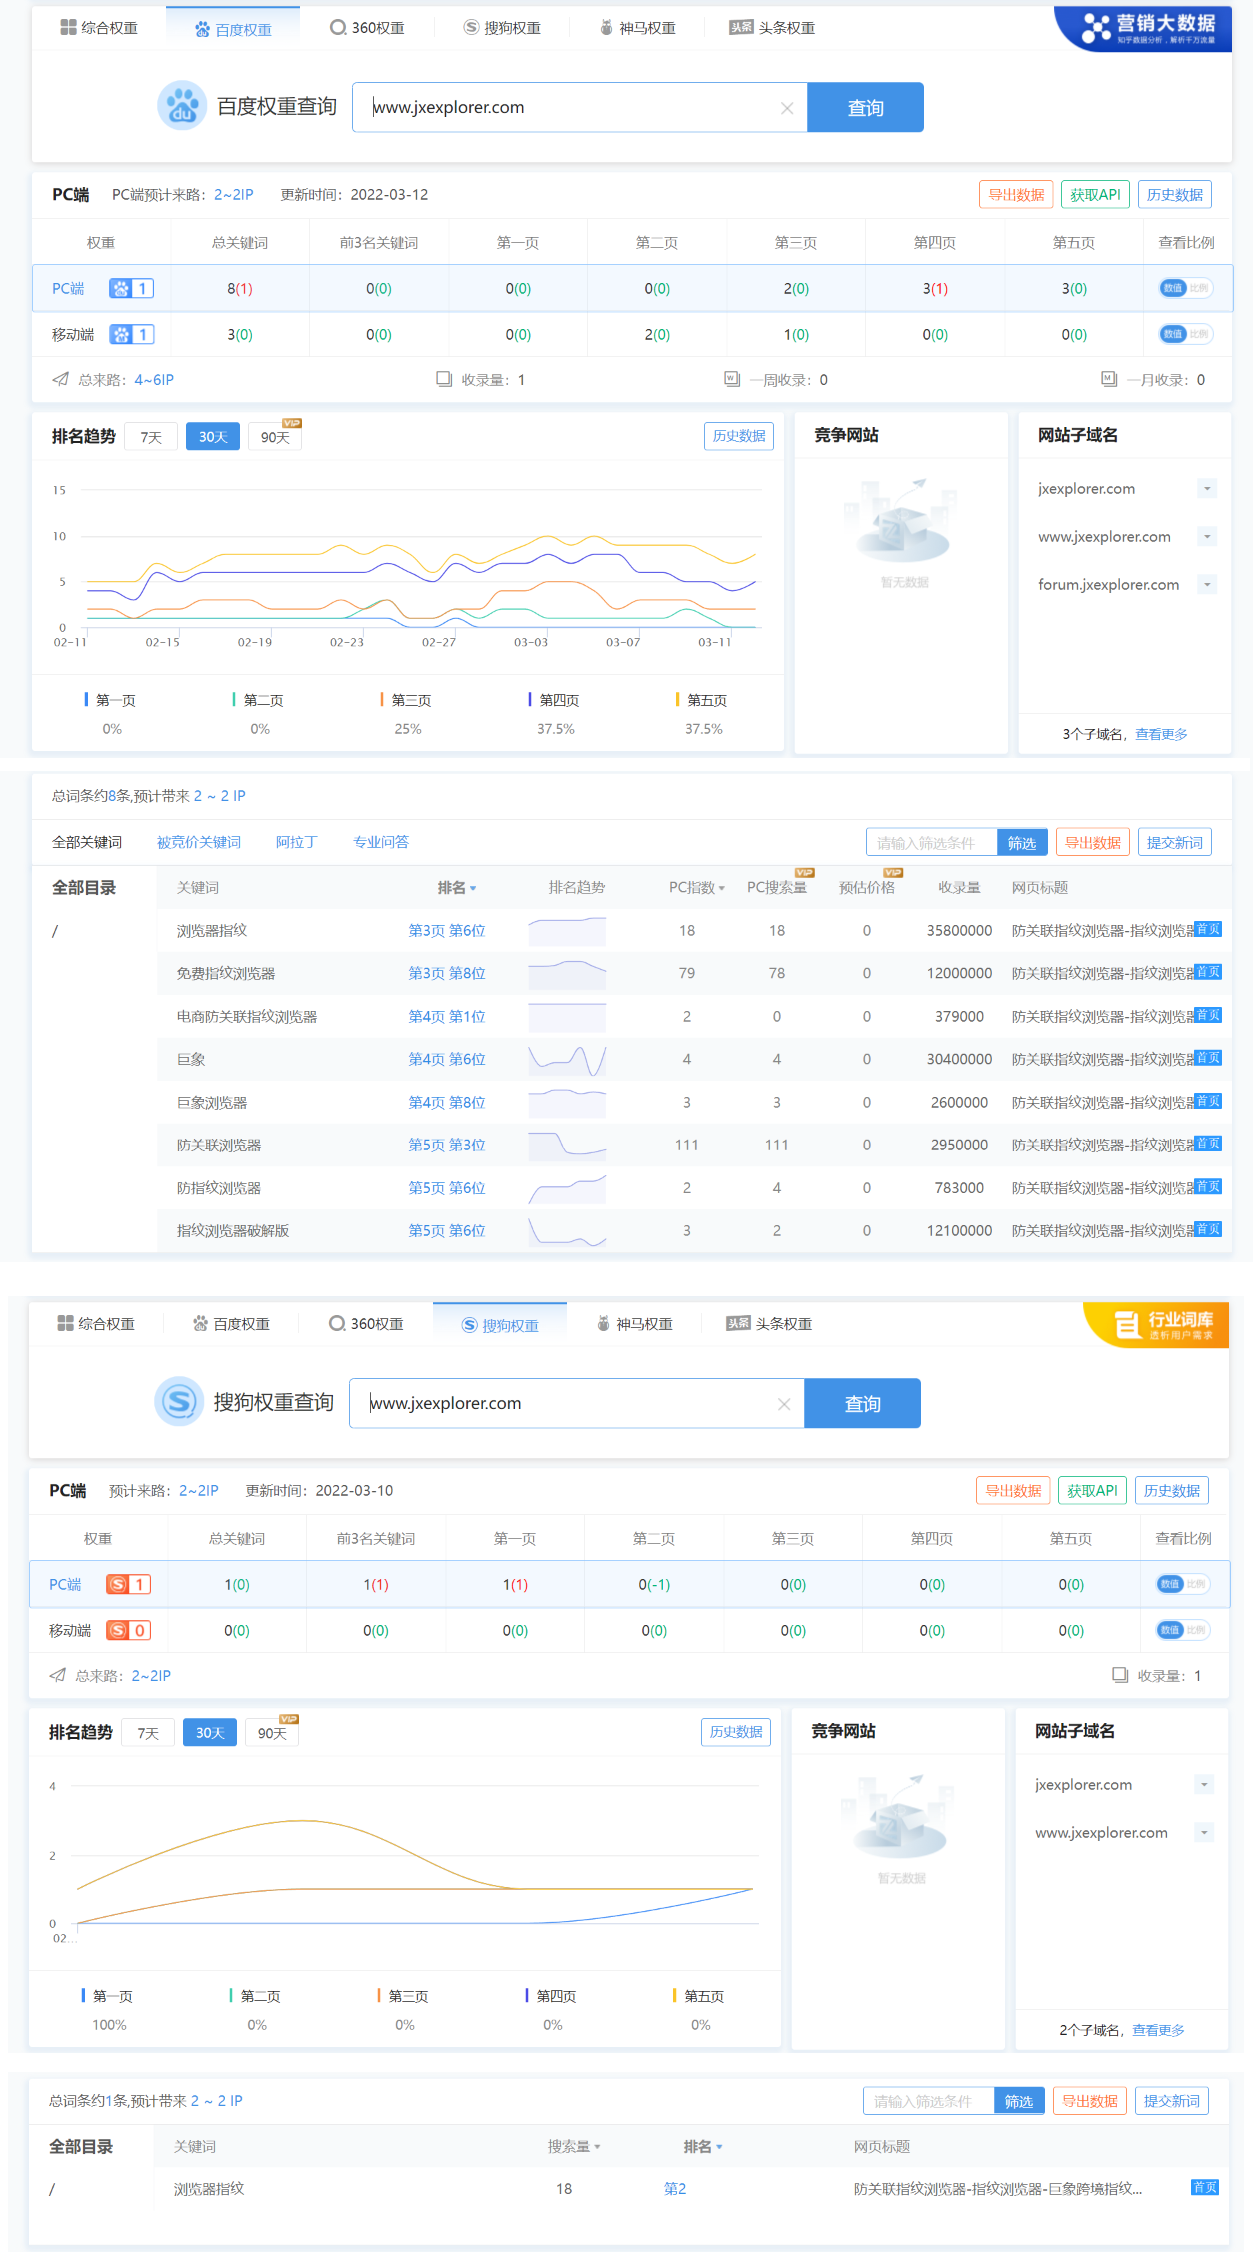
Task: Expand www.jxexplorer.com in the Baidu subdomain list
Action: tap(1207, 537)
